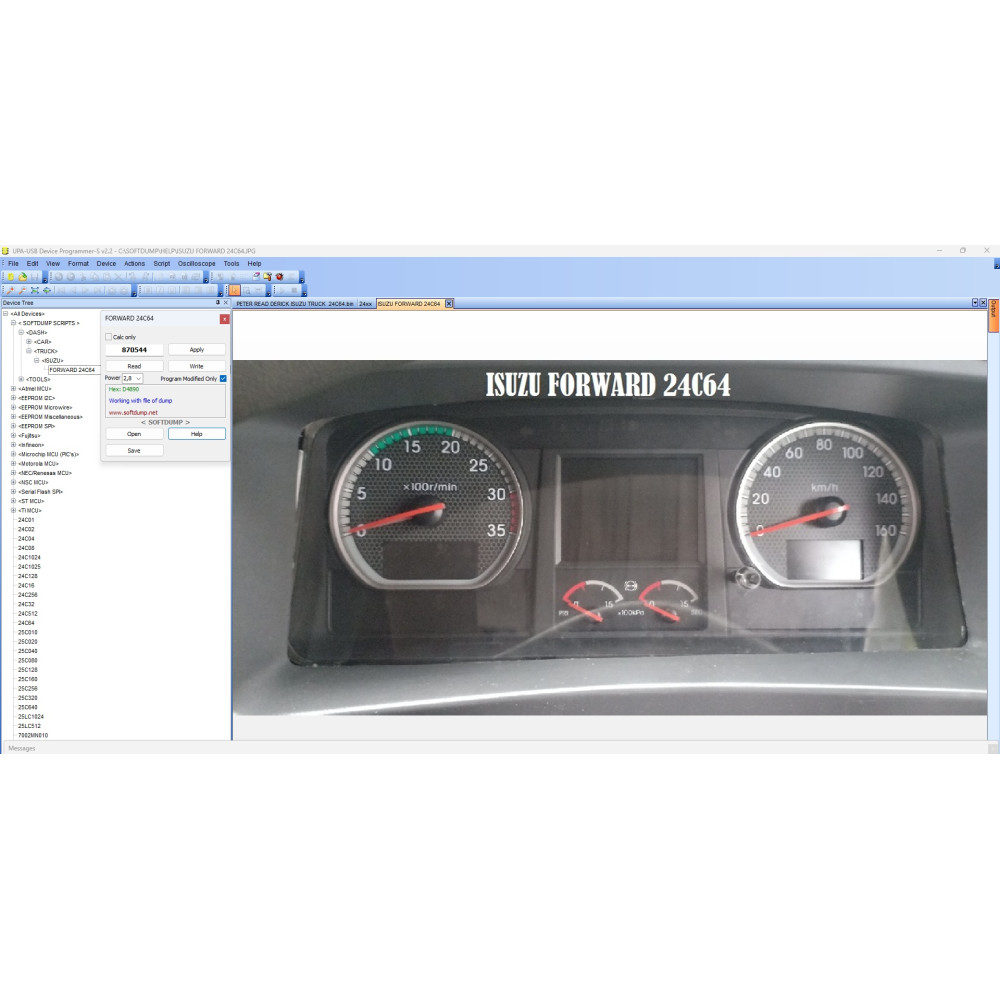Collapse the All Devices tree node
The image size is (1000, 1000).
[x=6, y=314]
